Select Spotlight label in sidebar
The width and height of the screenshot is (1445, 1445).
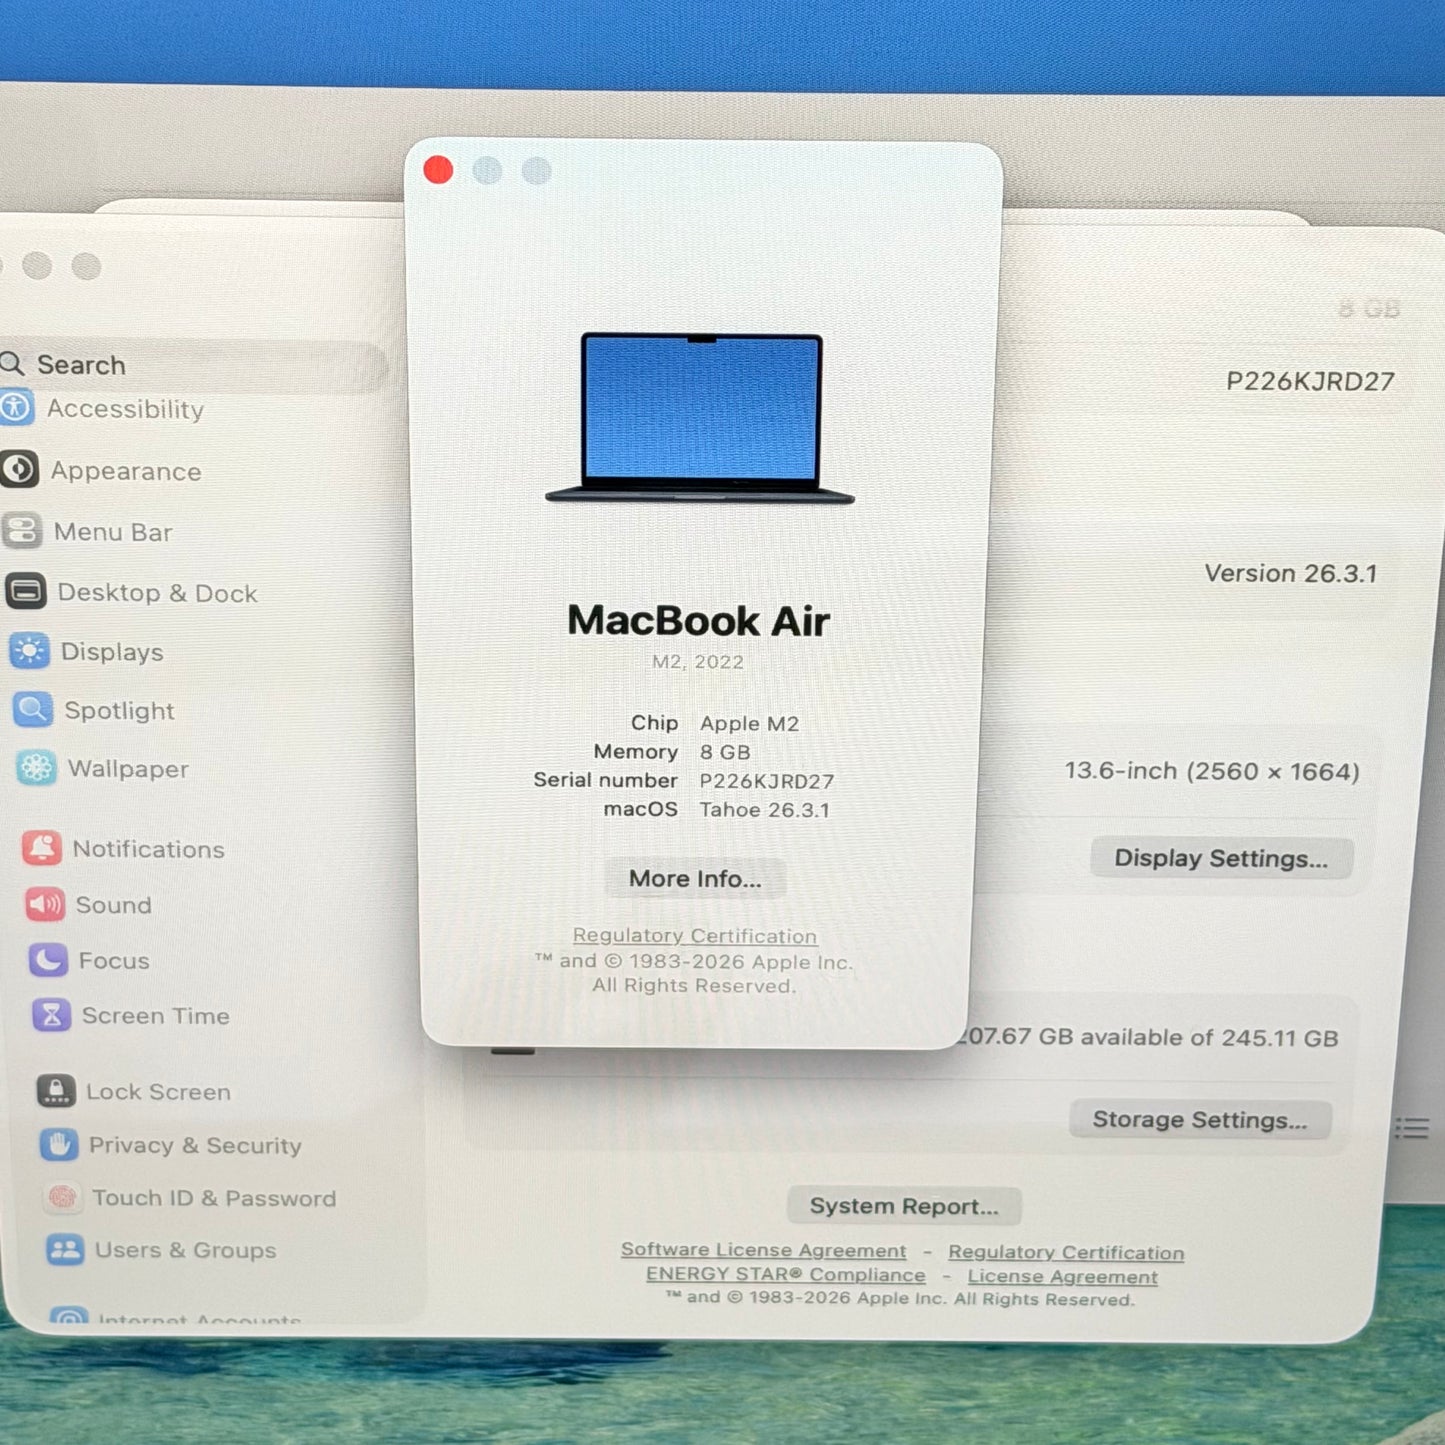tap(120, 711)
